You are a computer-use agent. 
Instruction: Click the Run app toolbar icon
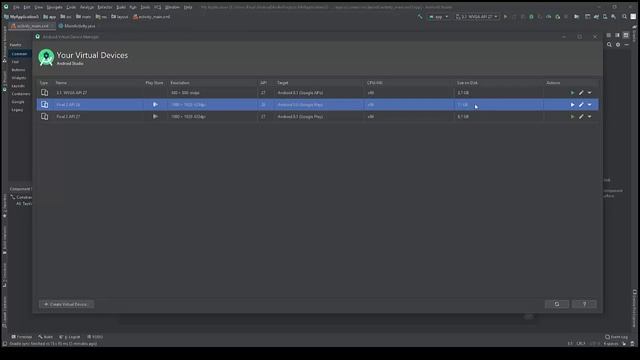coord(505,17)
